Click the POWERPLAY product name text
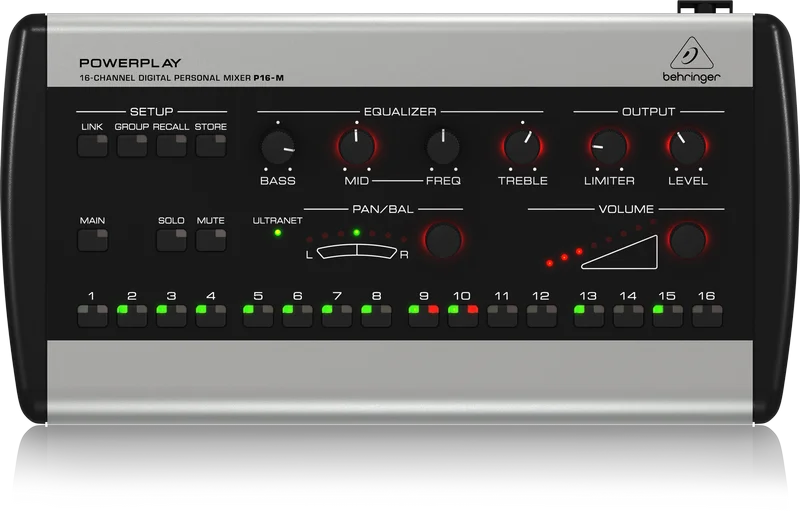The height and width of the screenshot is (513, 800). [130, 63]
